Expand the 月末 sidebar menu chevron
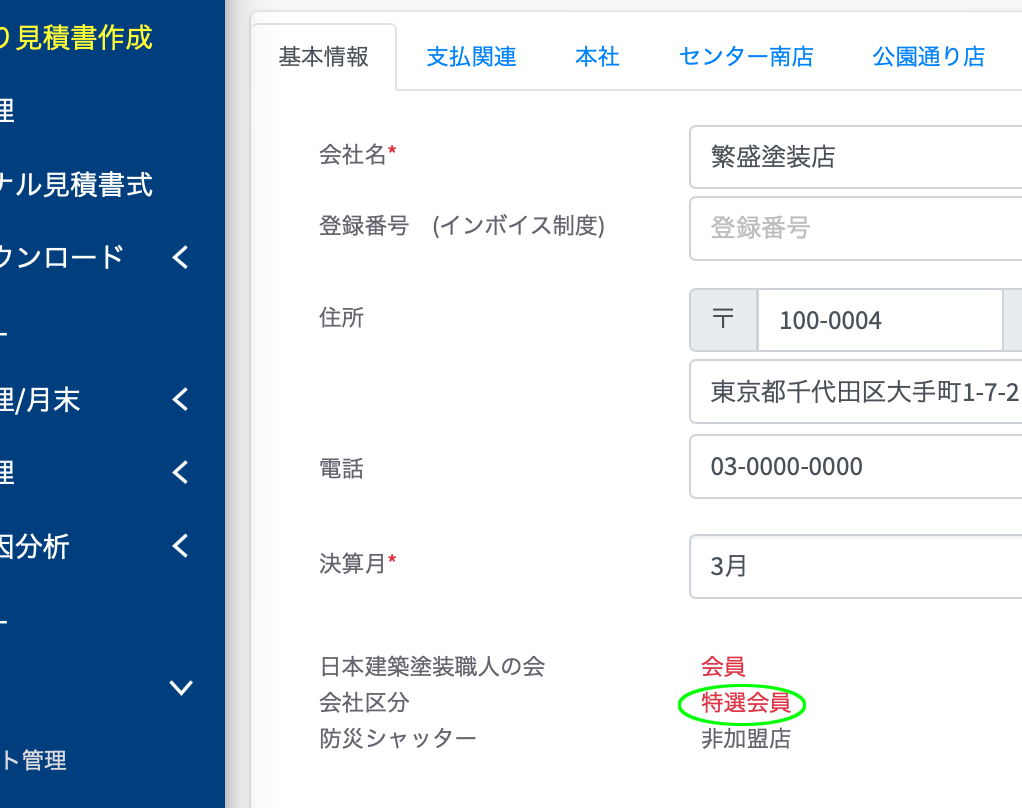 (181, 399)
